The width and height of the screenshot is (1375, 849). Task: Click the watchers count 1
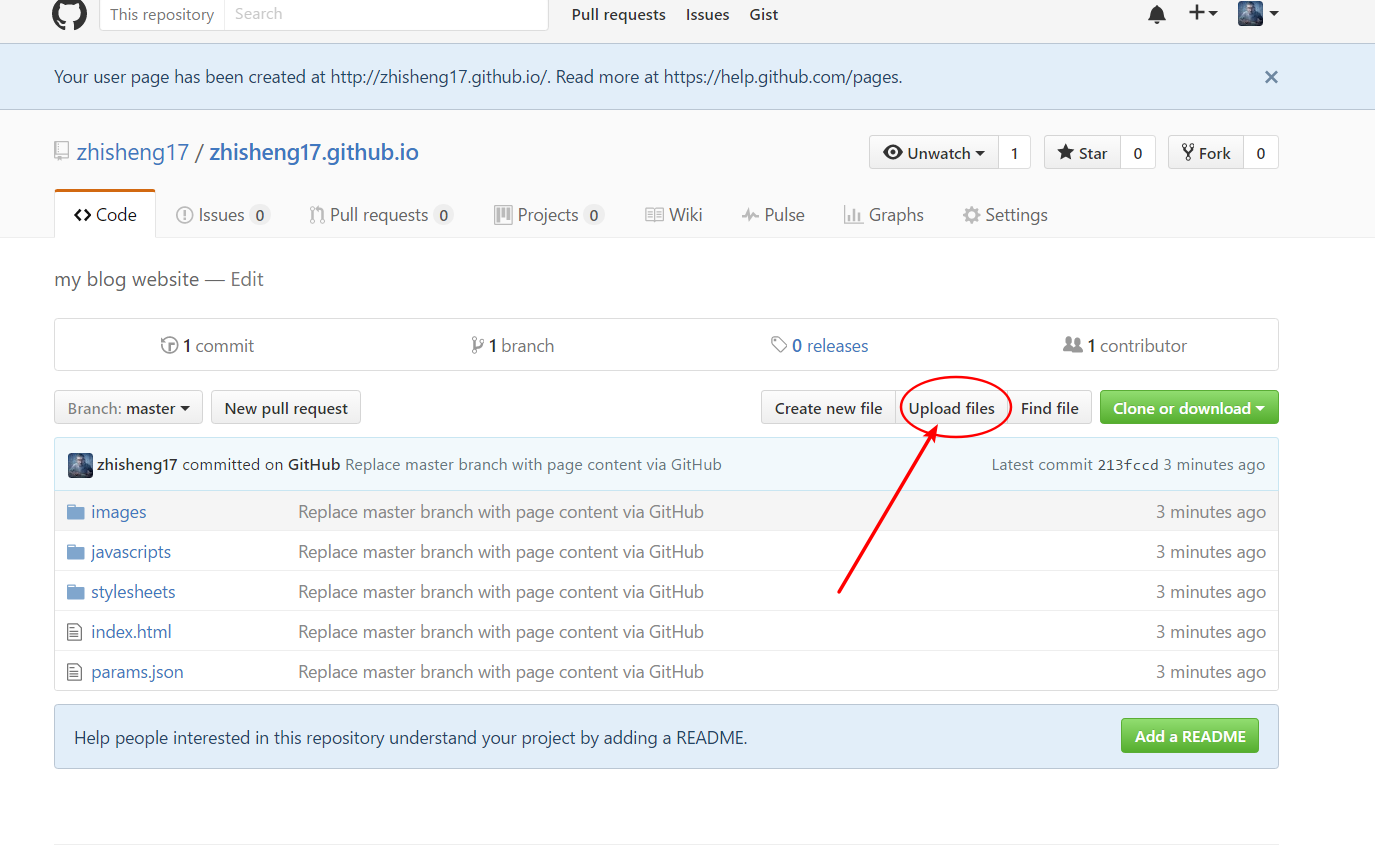(x=1014, y=153)
